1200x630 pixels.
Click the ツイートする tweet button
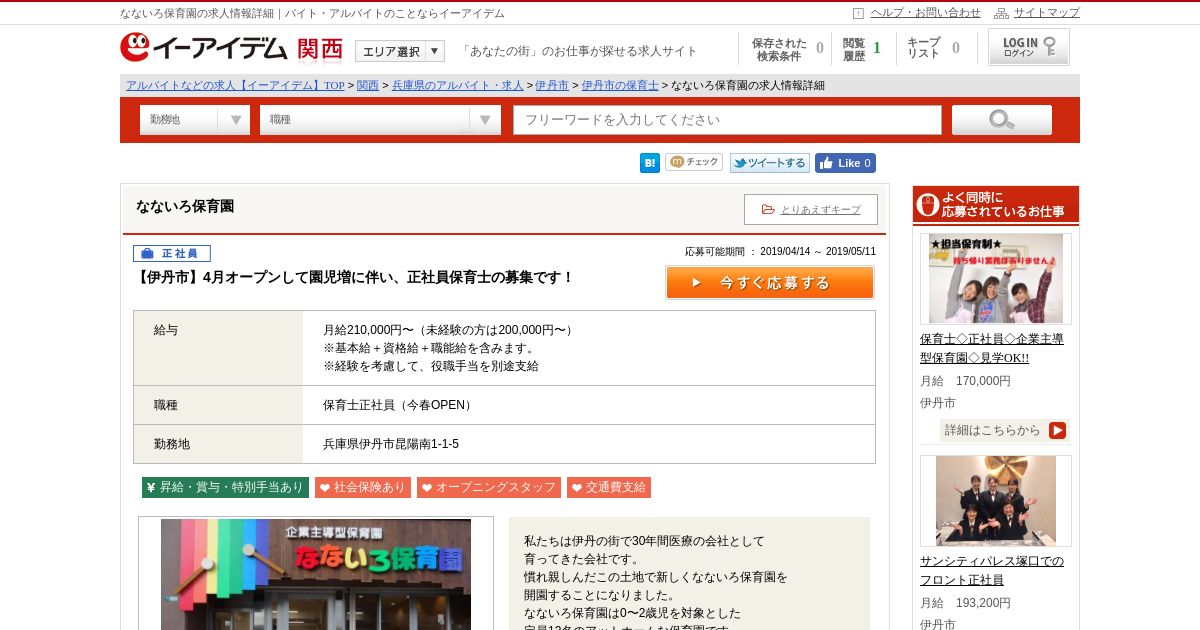point(769,163)
